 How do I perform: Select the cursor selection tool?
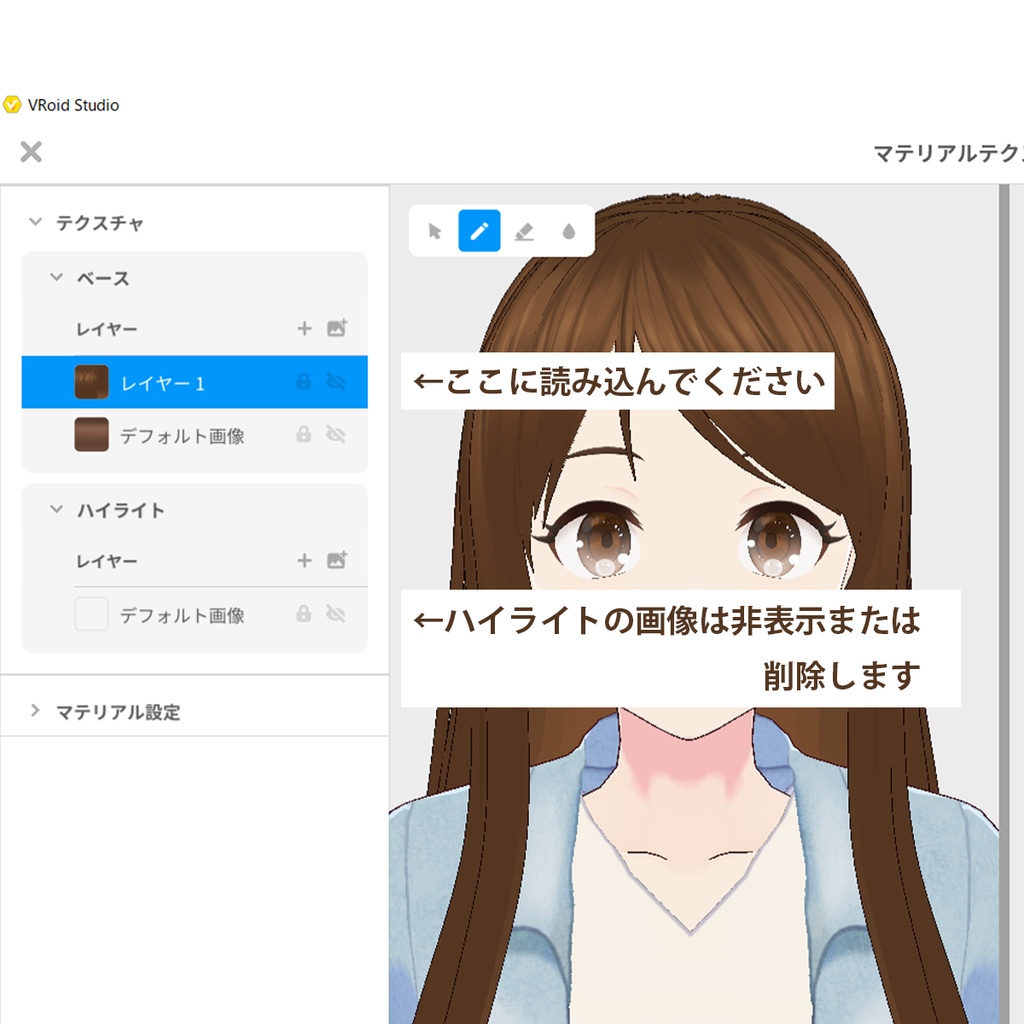point(435,231)
